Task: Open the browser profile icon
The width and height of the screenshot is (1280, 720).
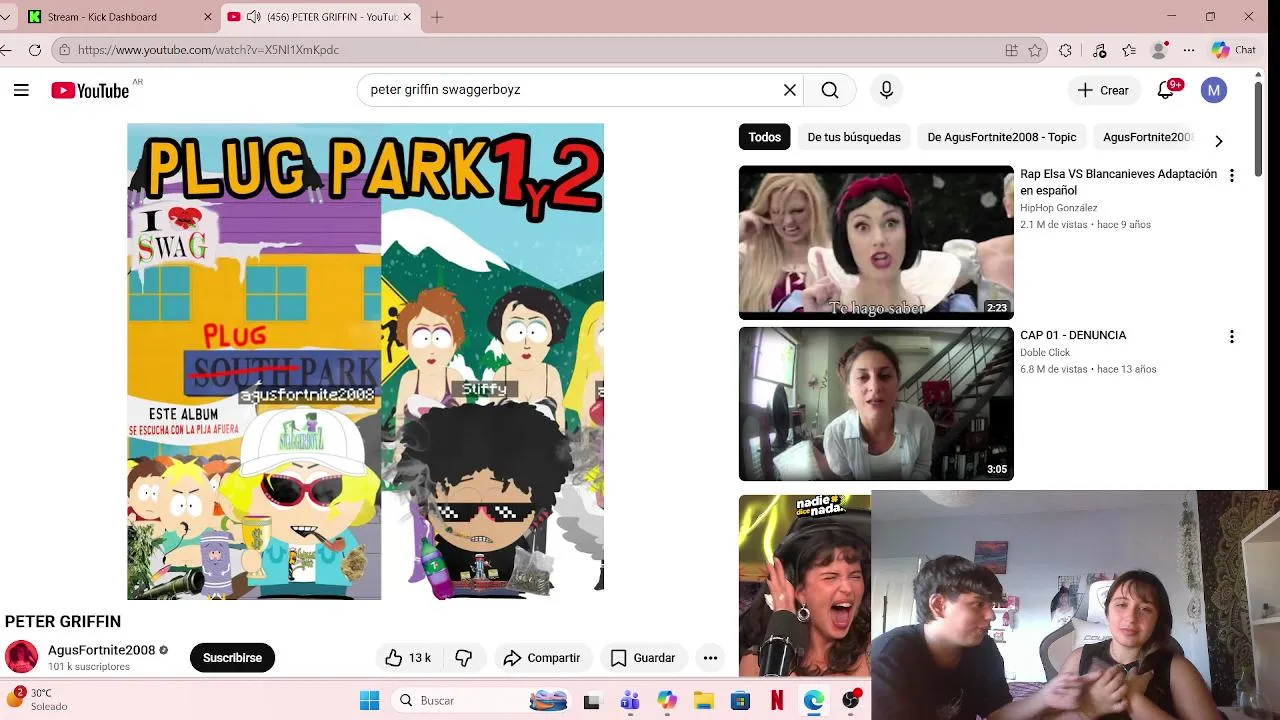Action: [1160, 50]
